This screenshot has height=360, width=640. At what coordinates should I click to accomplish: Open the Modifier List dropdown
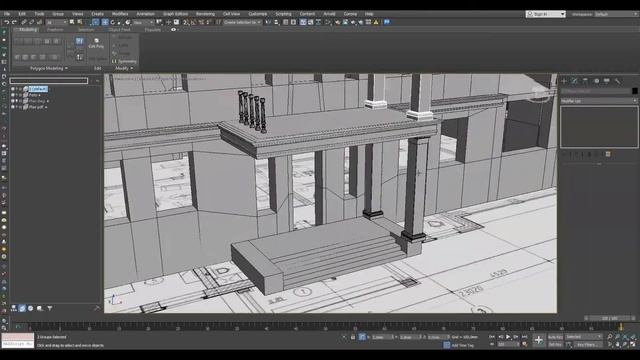tap(599, 101)
